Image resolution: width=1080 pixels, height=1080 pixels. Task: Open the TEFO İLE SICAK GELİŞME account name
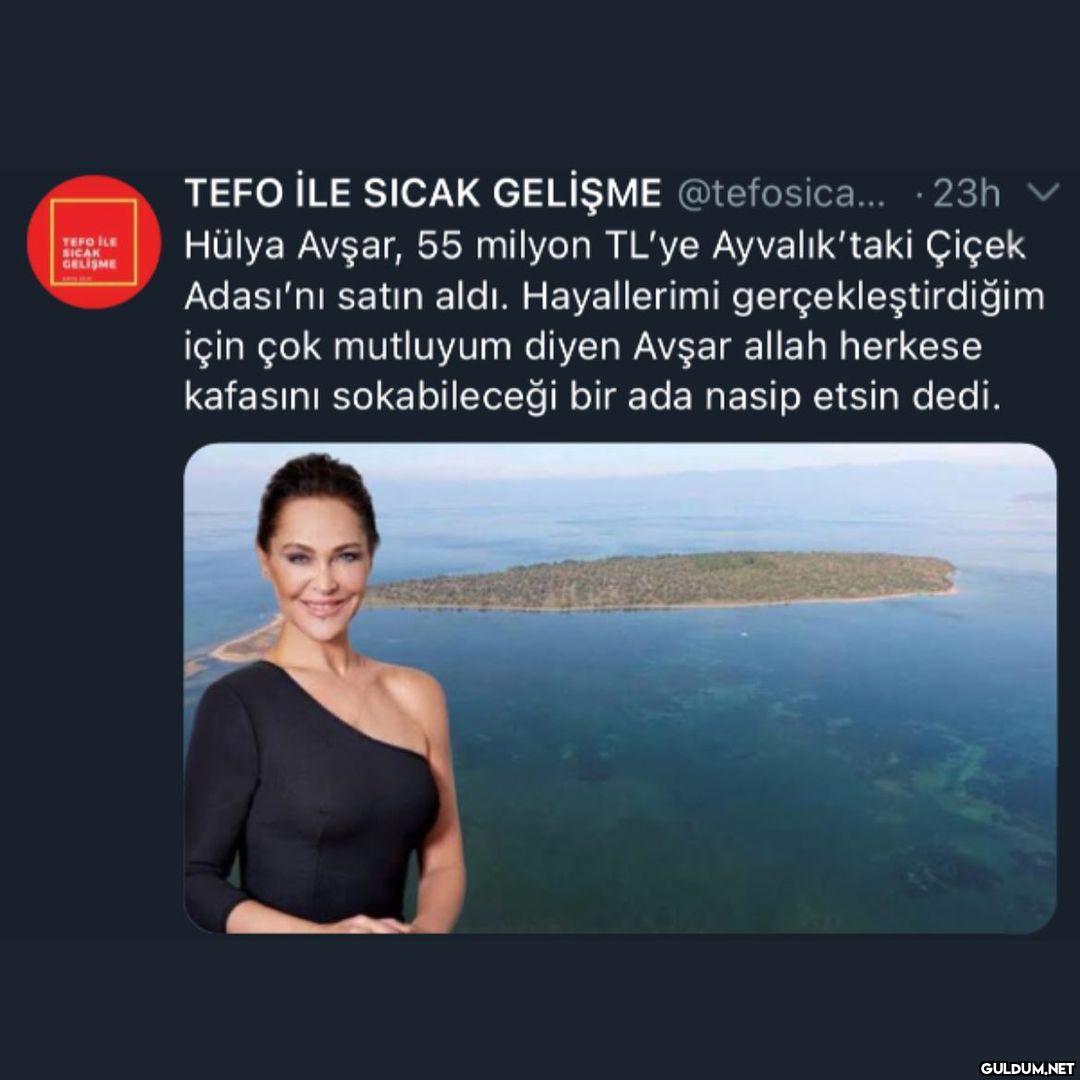coord(423,193)
